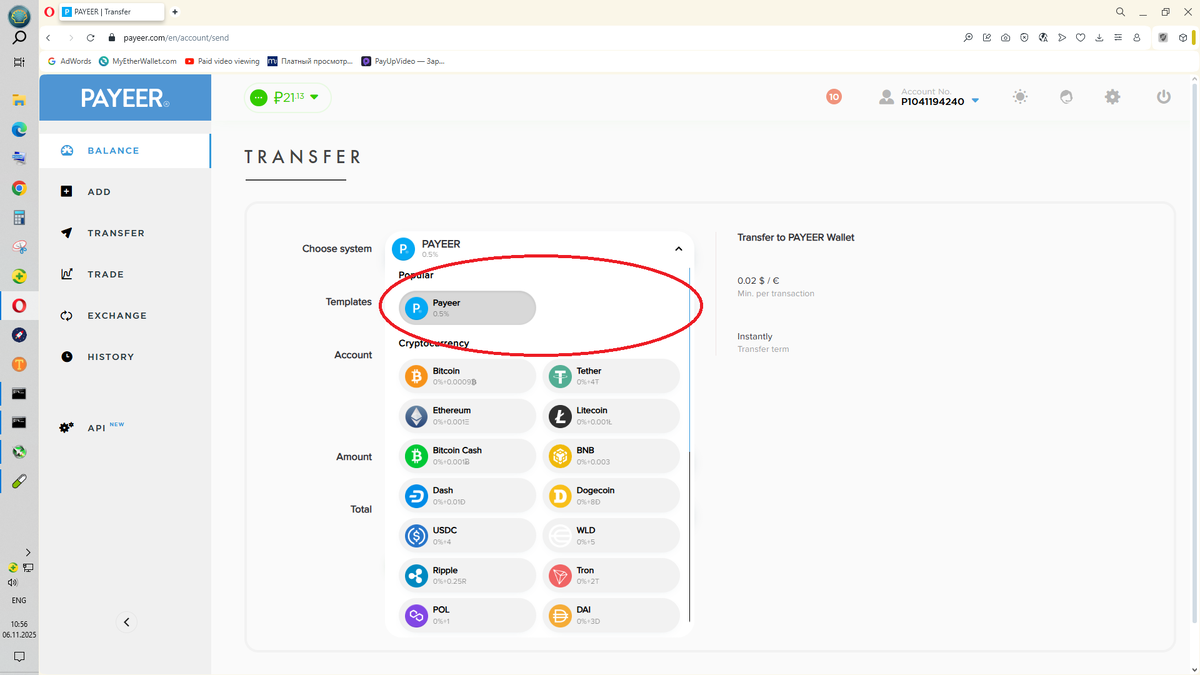Bookmark this page with heart icon
The height and width of the screenshot is (675, 1200).
click(1081, 37)
